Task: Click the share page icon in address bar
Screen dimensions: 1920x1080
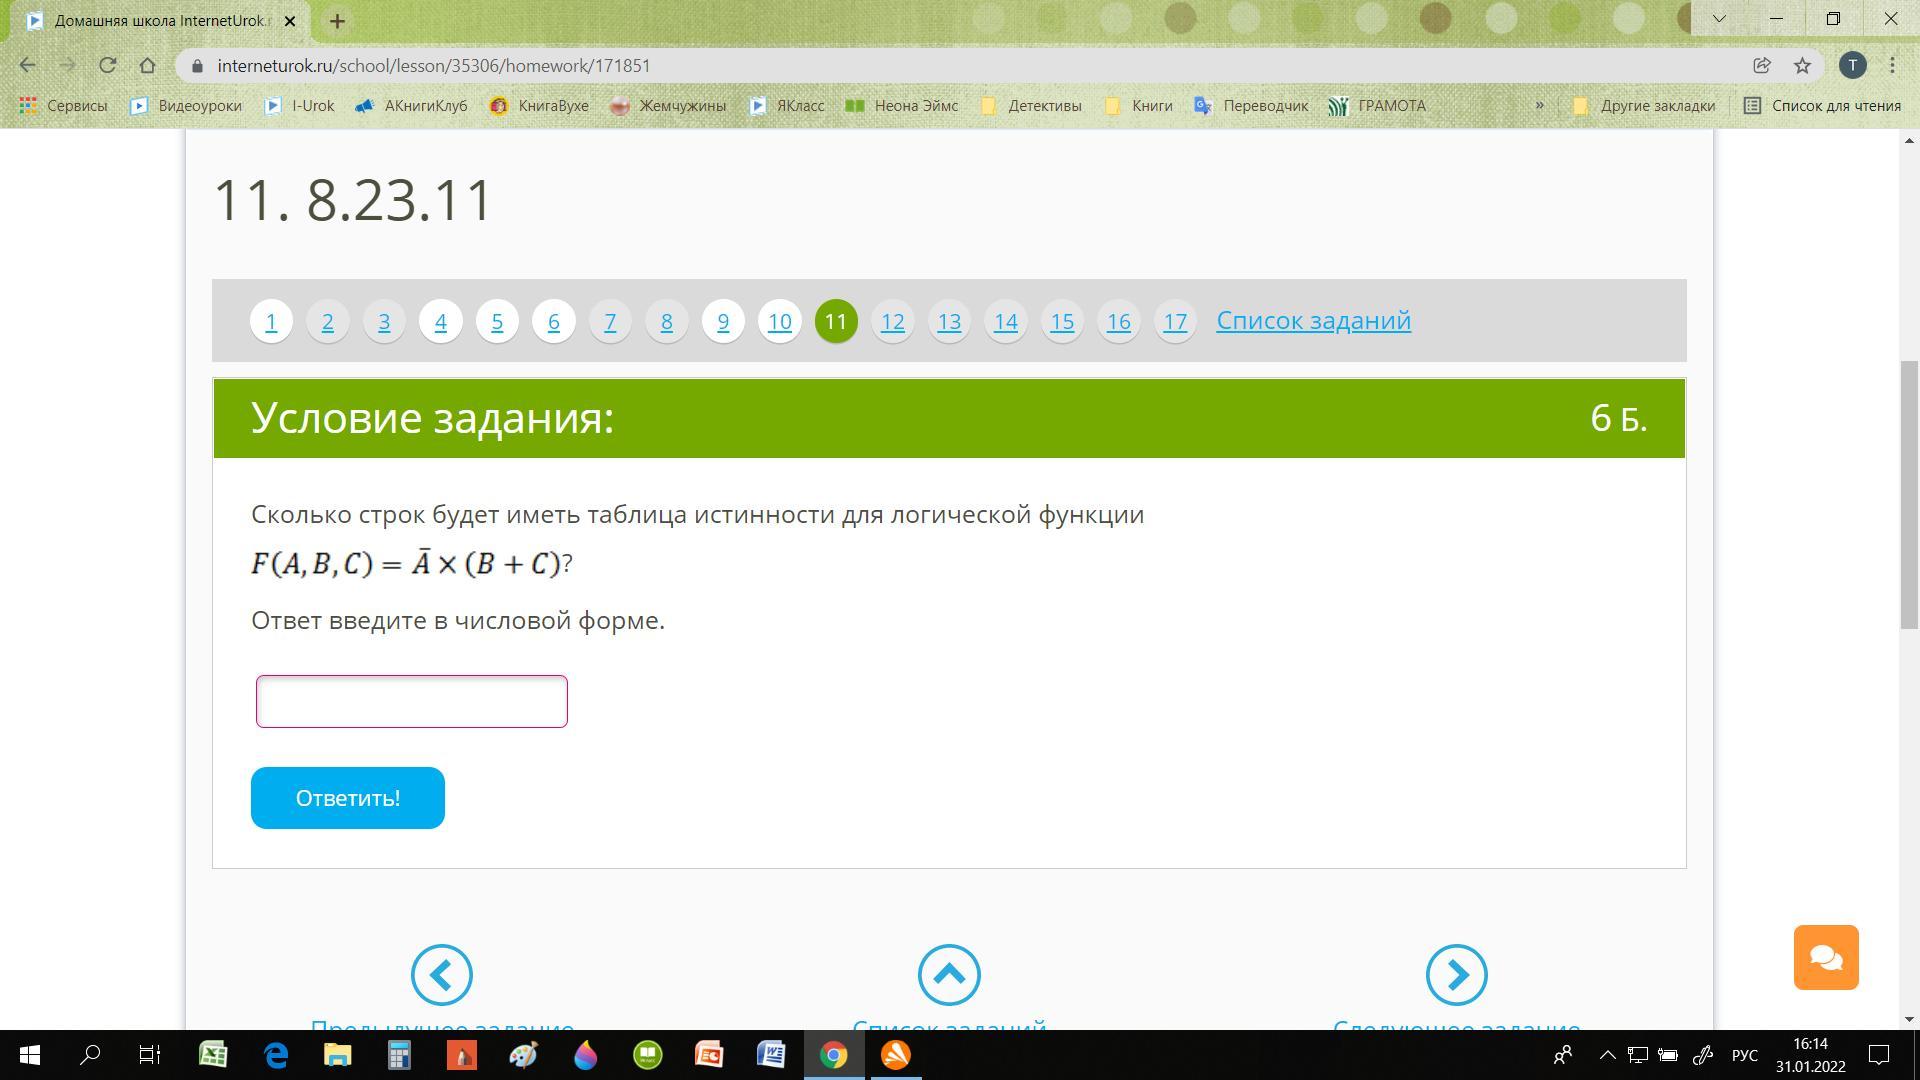Action: tap(1762, 66)
